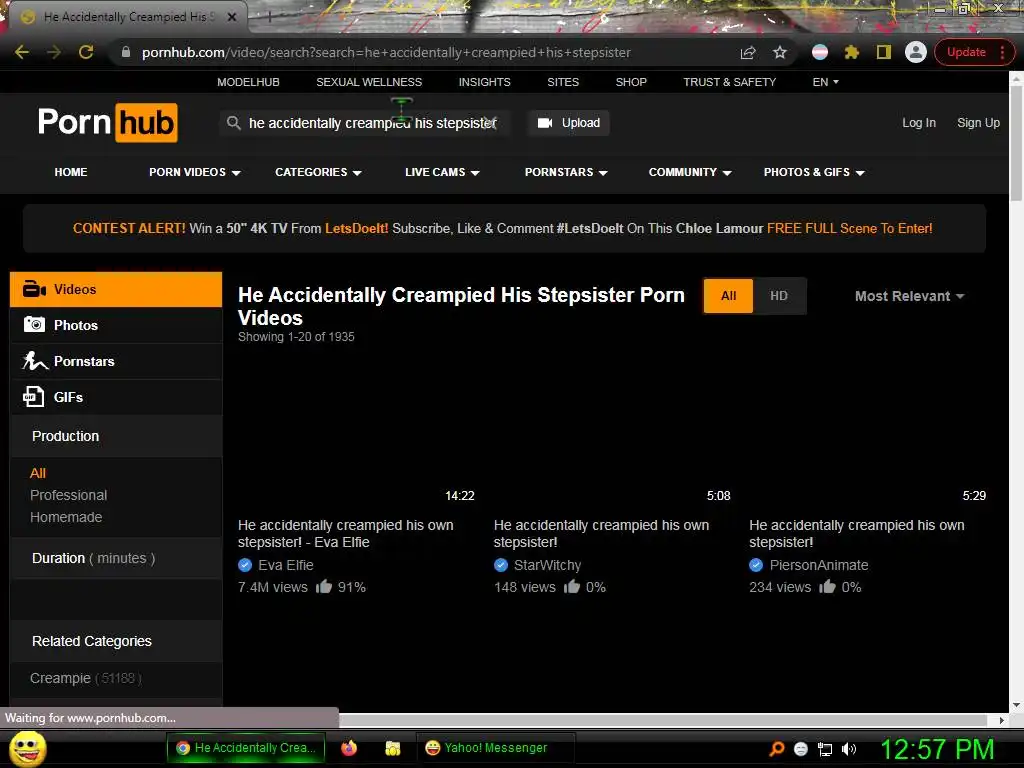This screenshot has width=1024, height=768.
Task: Open the SHOP link in top bar
Action: 631,82
